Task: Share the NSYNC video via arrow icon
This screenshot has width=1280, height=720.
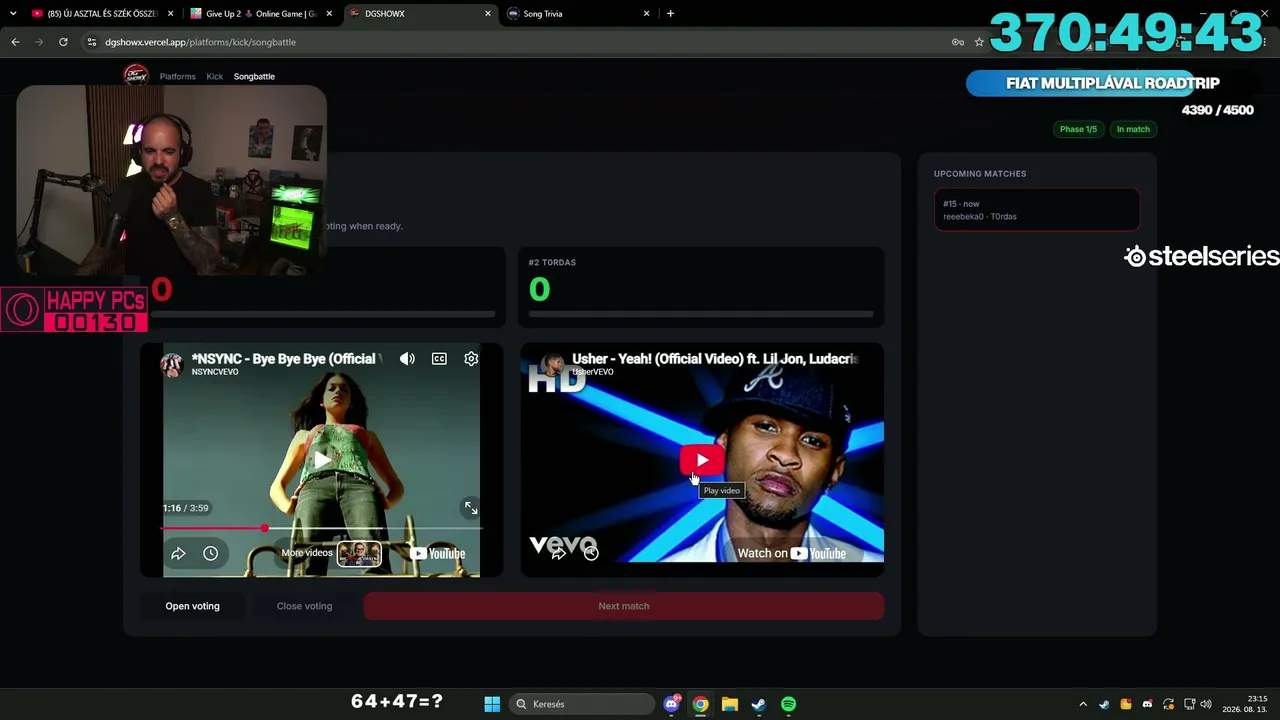Action: point(178,553)
